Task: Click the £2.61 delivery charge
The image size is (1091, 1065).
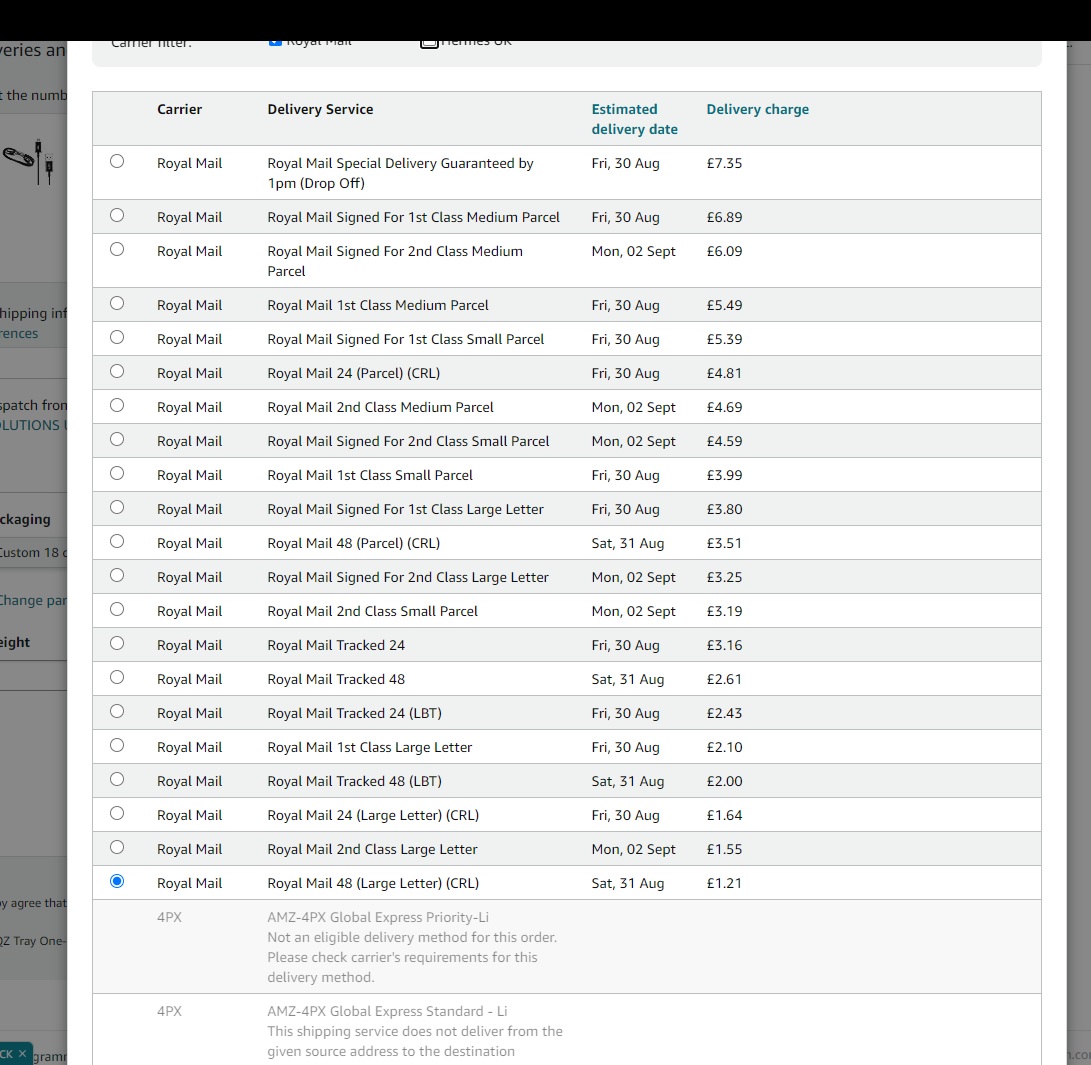Action: tap(724, 680)
